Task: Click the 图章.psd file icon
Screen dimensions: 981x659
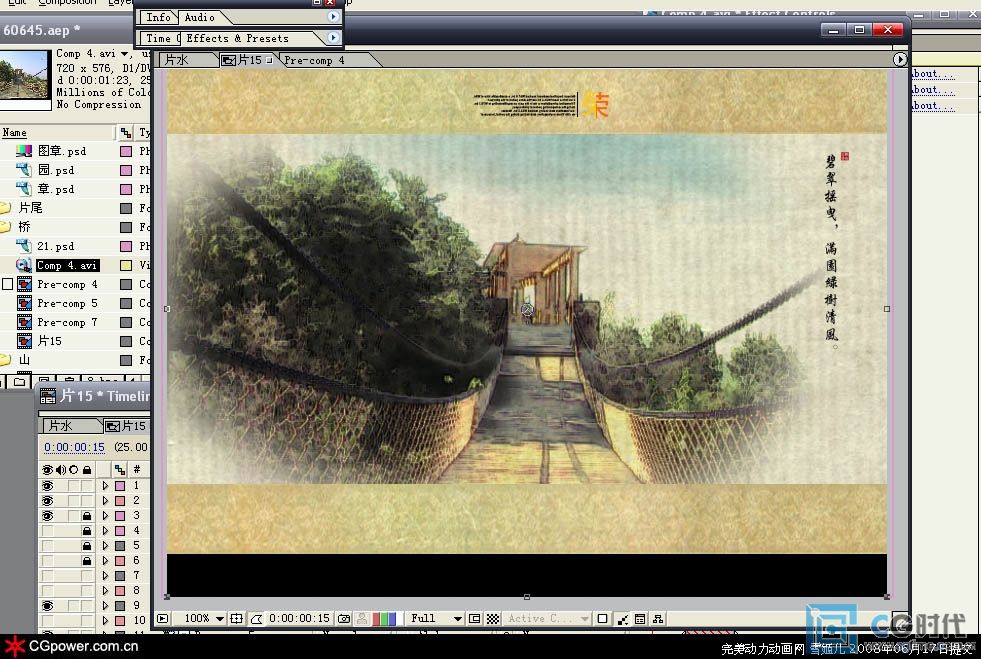Action: click(x=24, y=151)
